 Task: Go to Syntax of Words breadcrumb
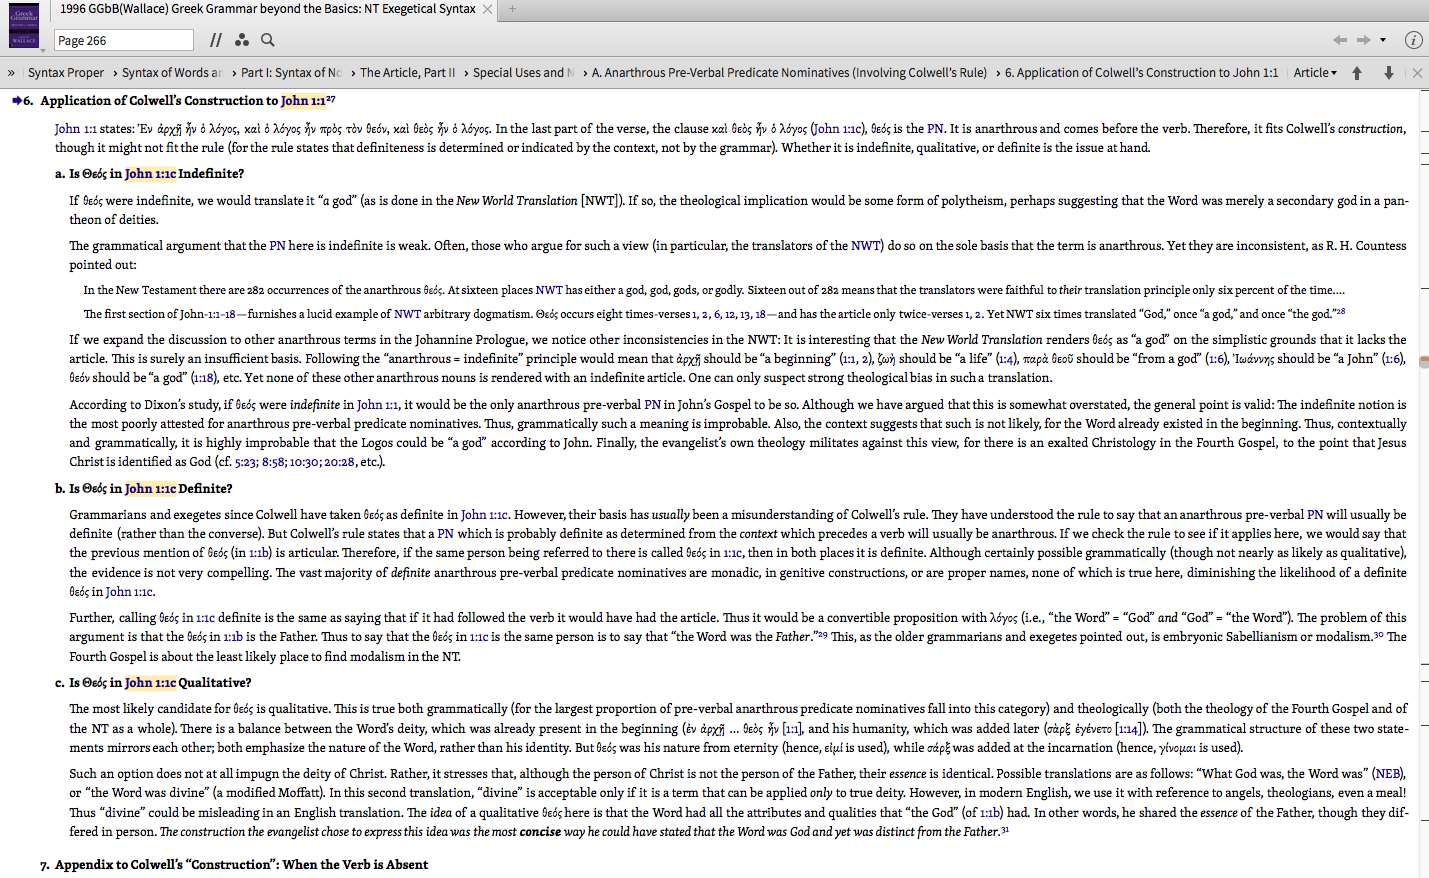click(172, 73)
